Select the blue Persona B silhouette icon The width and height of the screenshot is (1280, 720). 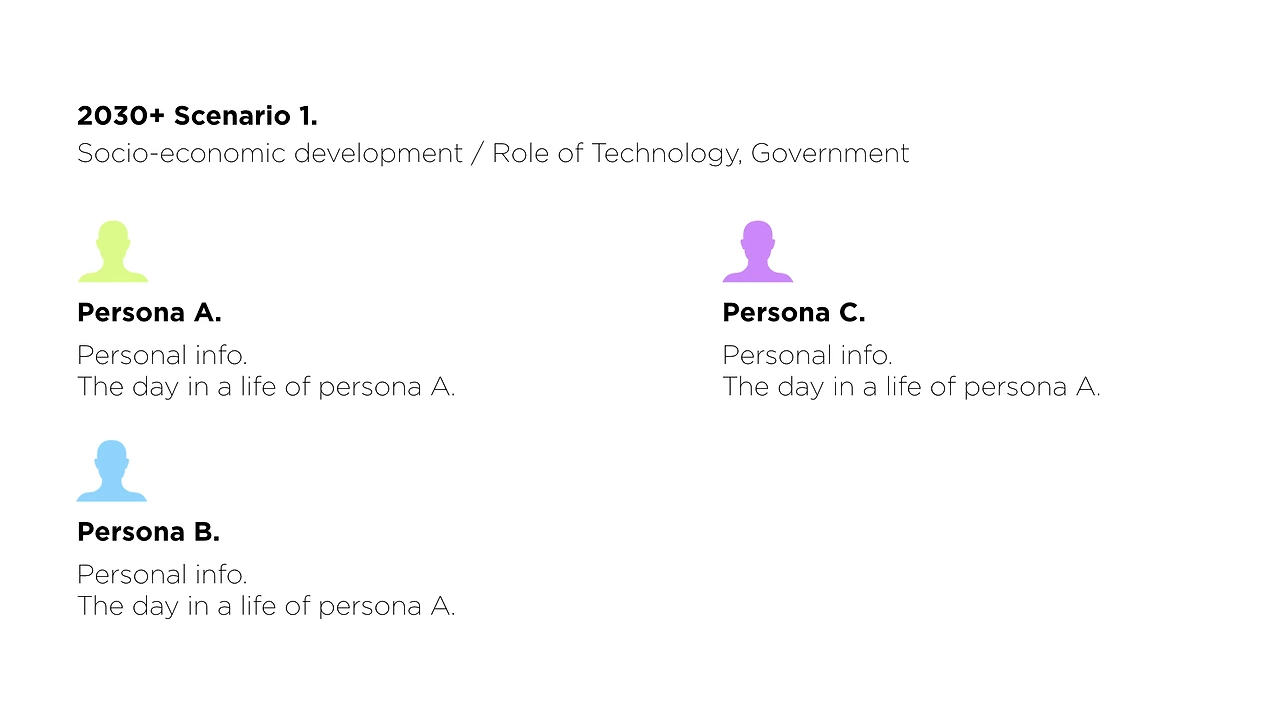tap(112, 471)
